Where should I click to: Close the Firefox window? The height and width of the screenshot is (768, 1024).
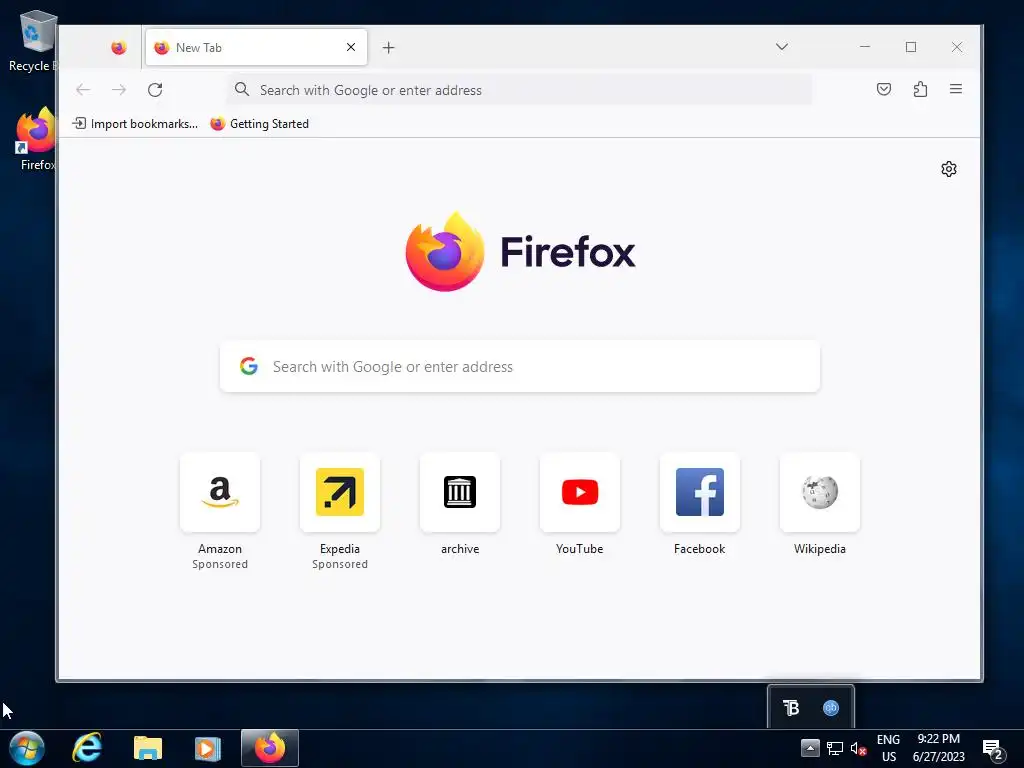957,47
